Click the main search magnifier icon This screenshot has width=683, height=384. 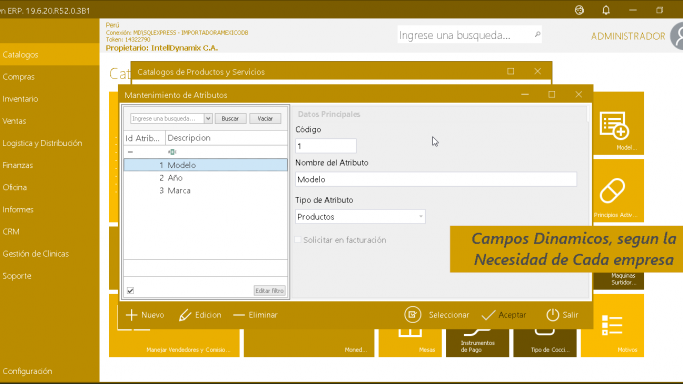[x=537, y=35]
